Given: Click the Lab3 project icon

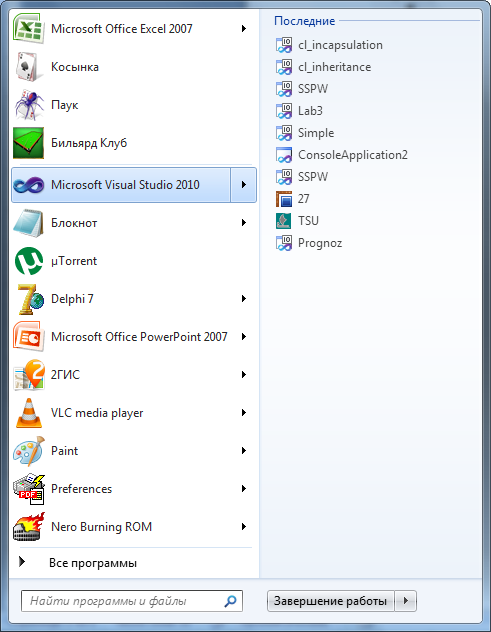Looking at the screenshot, I should [x=284, y=111].
